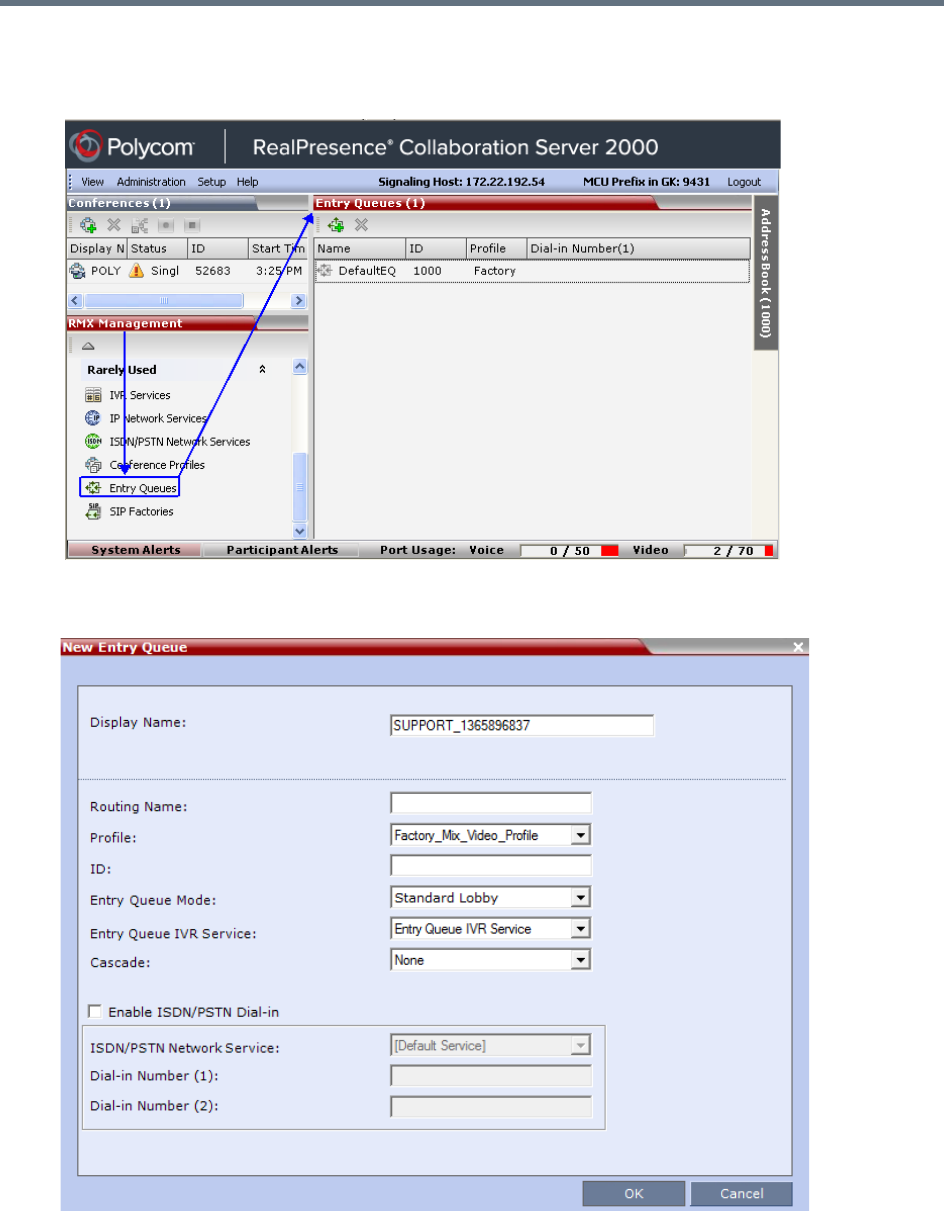Open the Help menu

click(247, 182)
